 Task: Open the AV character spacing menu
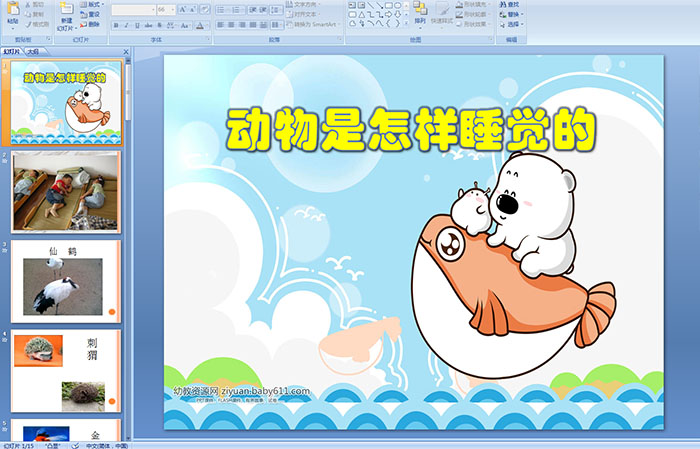(172, 26)
